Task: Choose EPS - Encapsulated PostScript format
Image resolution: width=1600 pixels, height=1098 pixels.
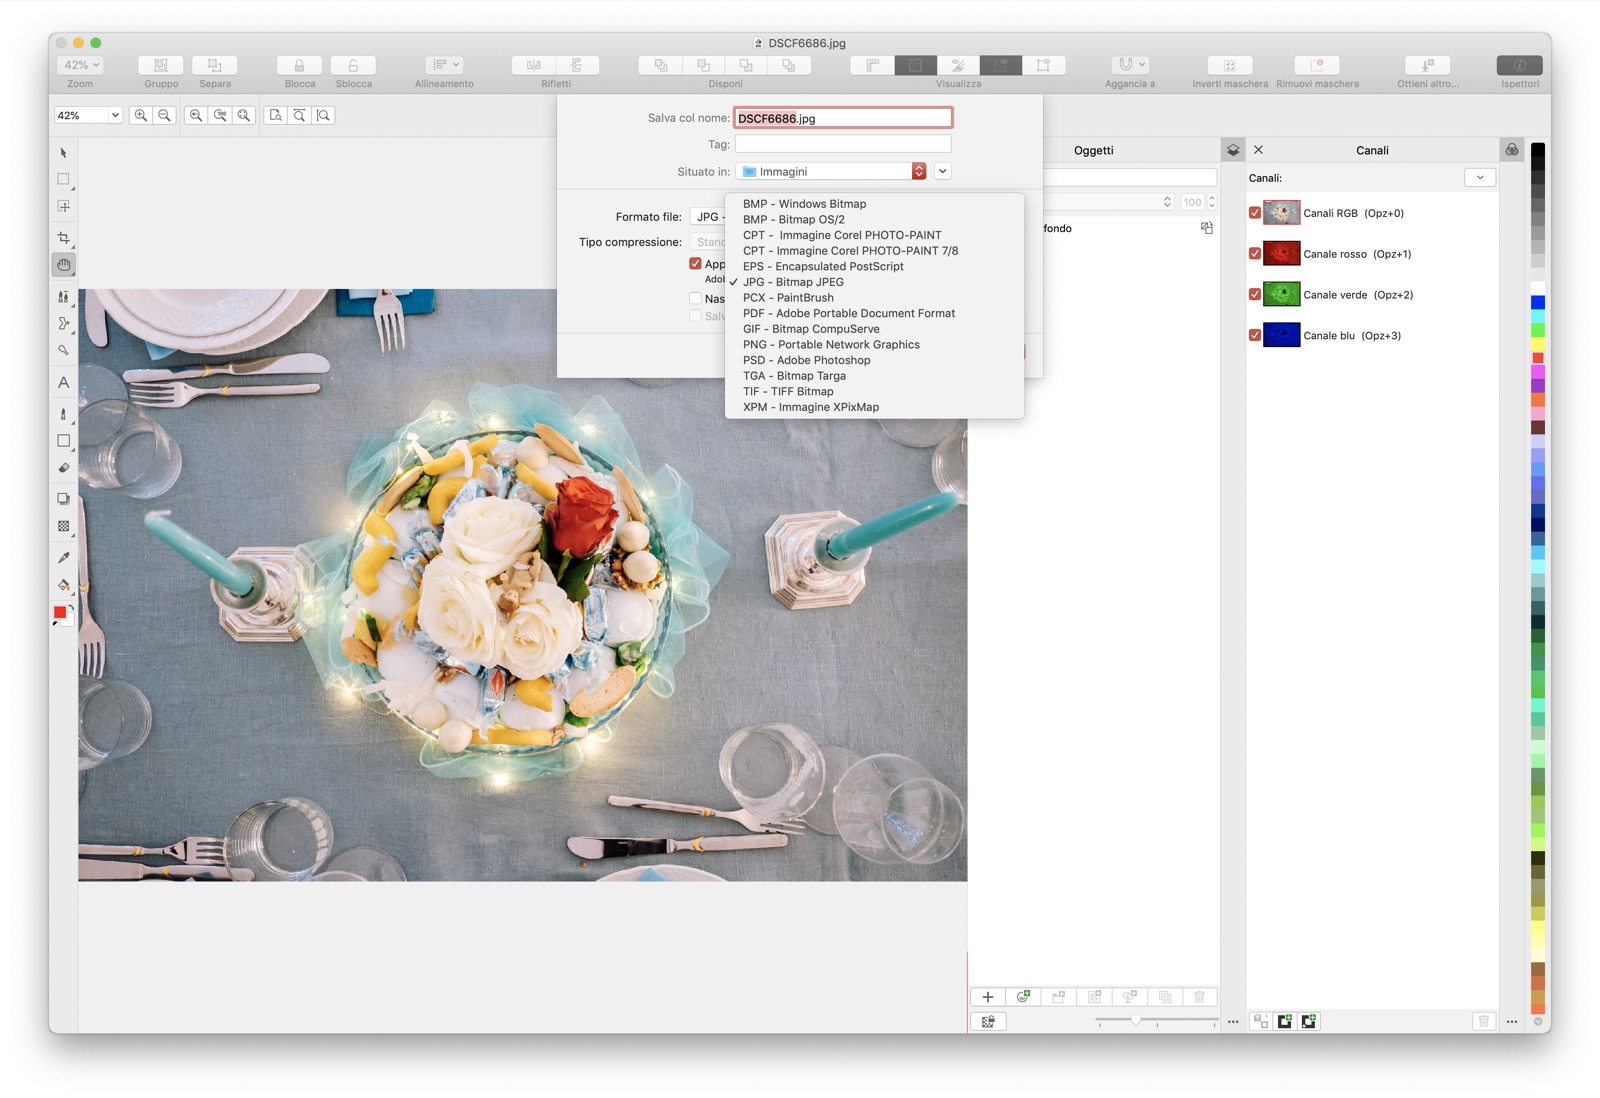Action: tap(823, 266)
